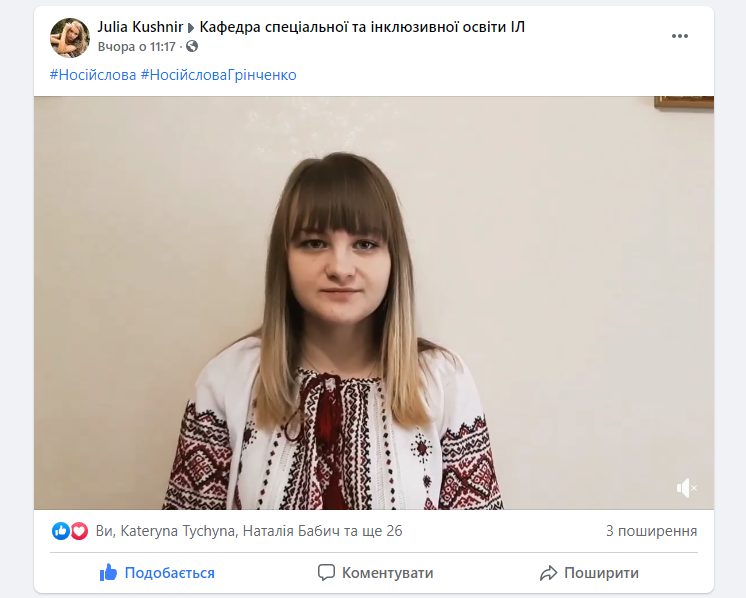Click Julia Kushnir's profile picture

click(70, 38)
